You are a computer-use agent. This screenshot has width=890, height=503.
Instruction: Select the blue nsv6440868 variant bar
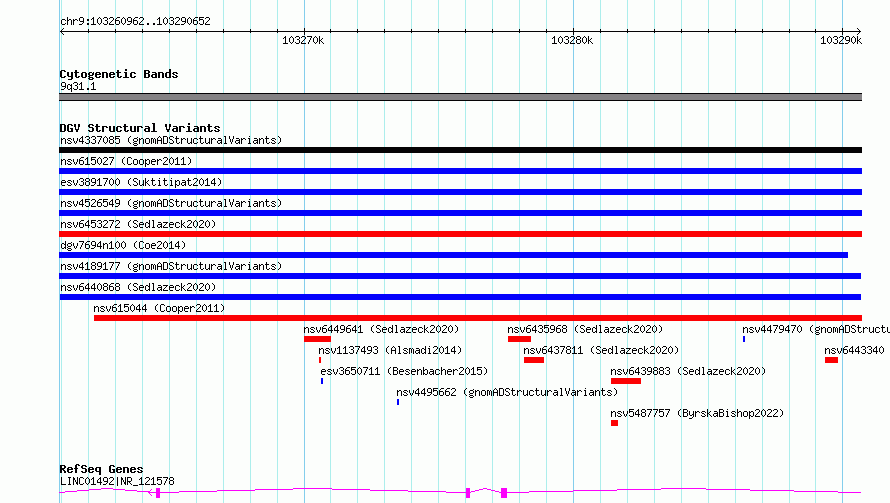460,297
